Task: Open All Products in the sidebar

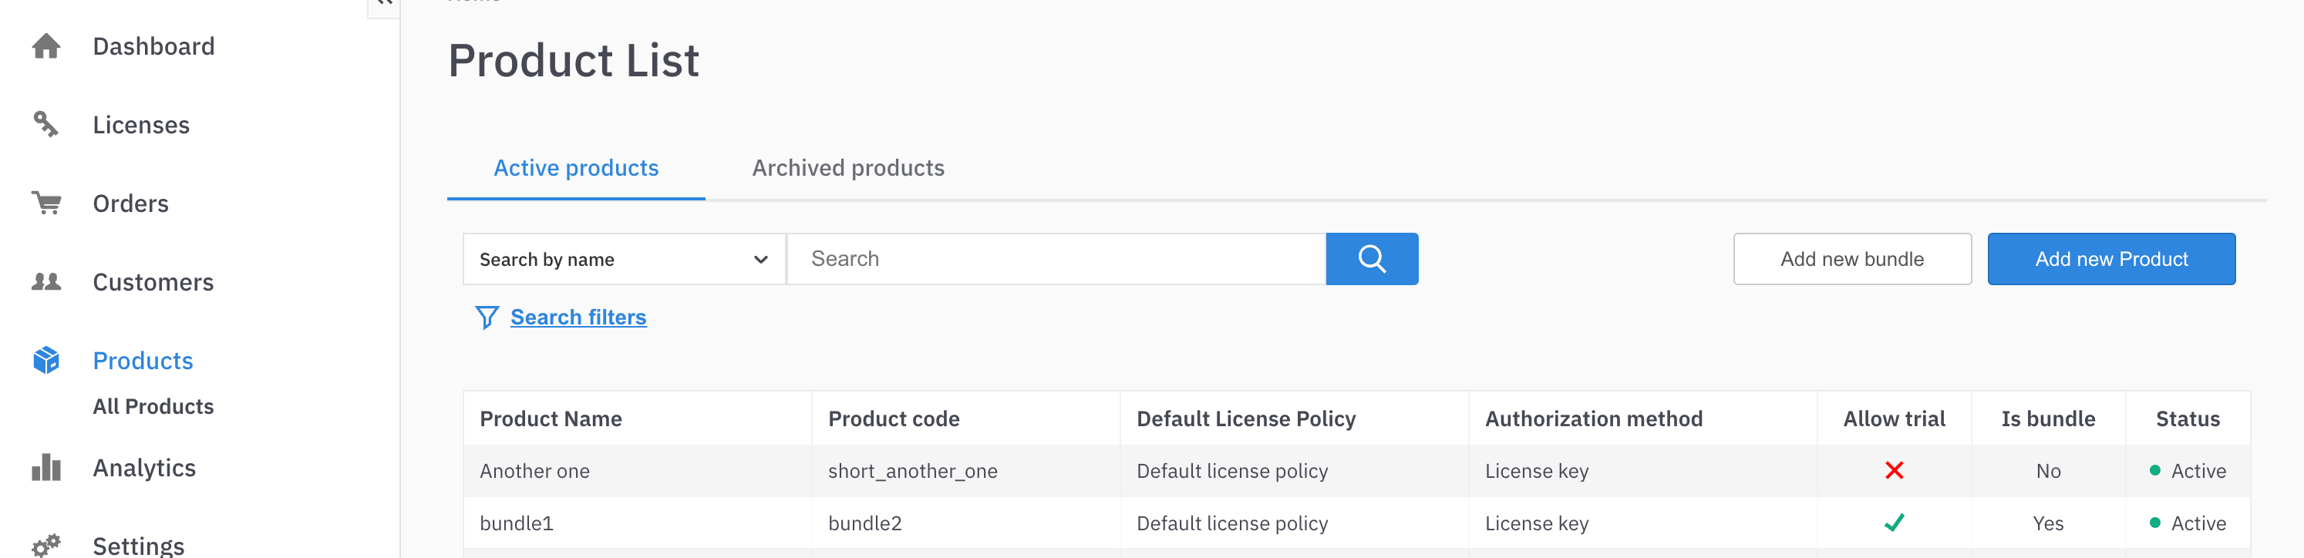Action: coord(153,406)
